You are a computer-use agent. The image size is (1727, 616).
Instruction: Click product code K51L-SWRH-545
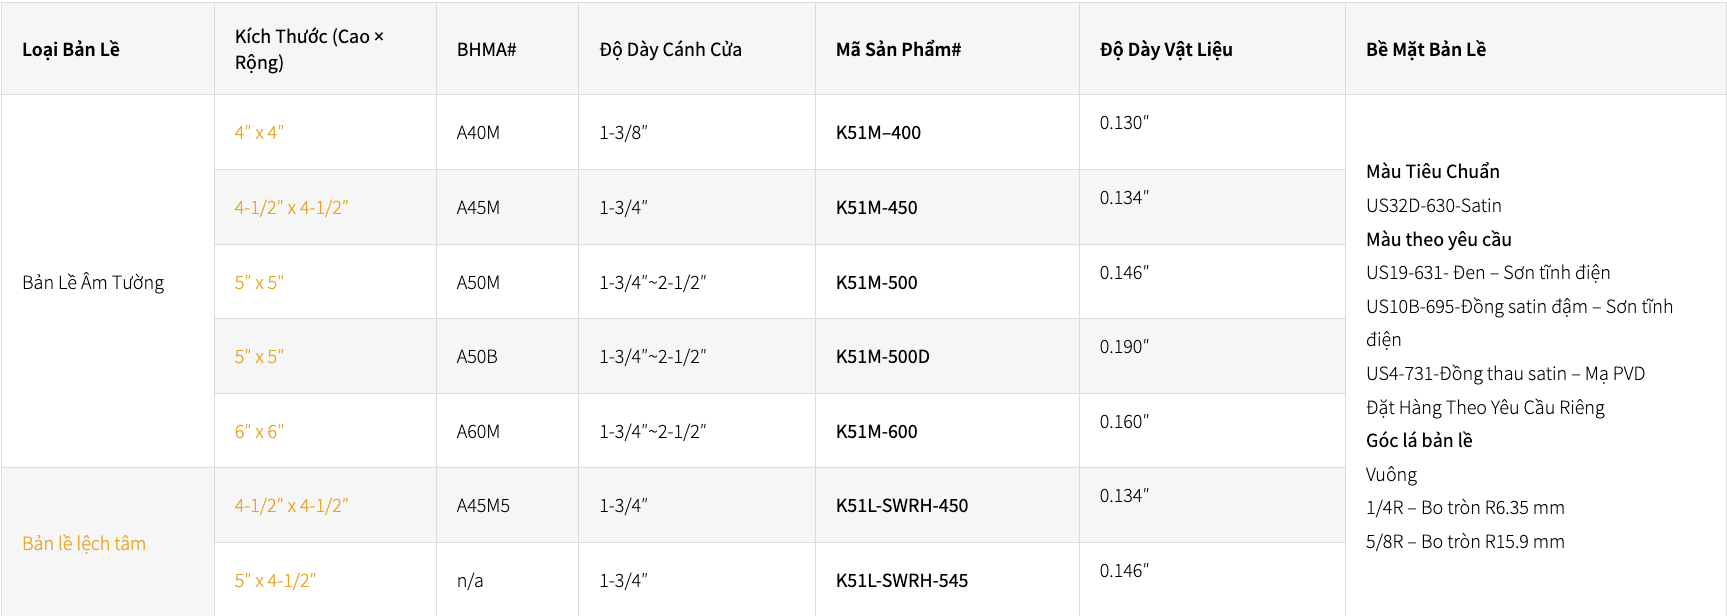click(x=901, y=581)
